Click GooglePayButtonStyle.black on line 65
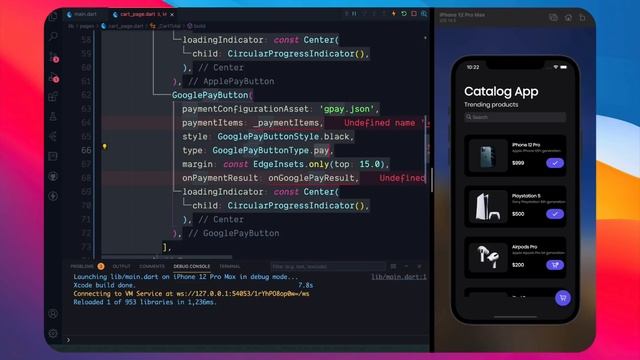Screen dimensions: 640x360 [x=284, y=137]
